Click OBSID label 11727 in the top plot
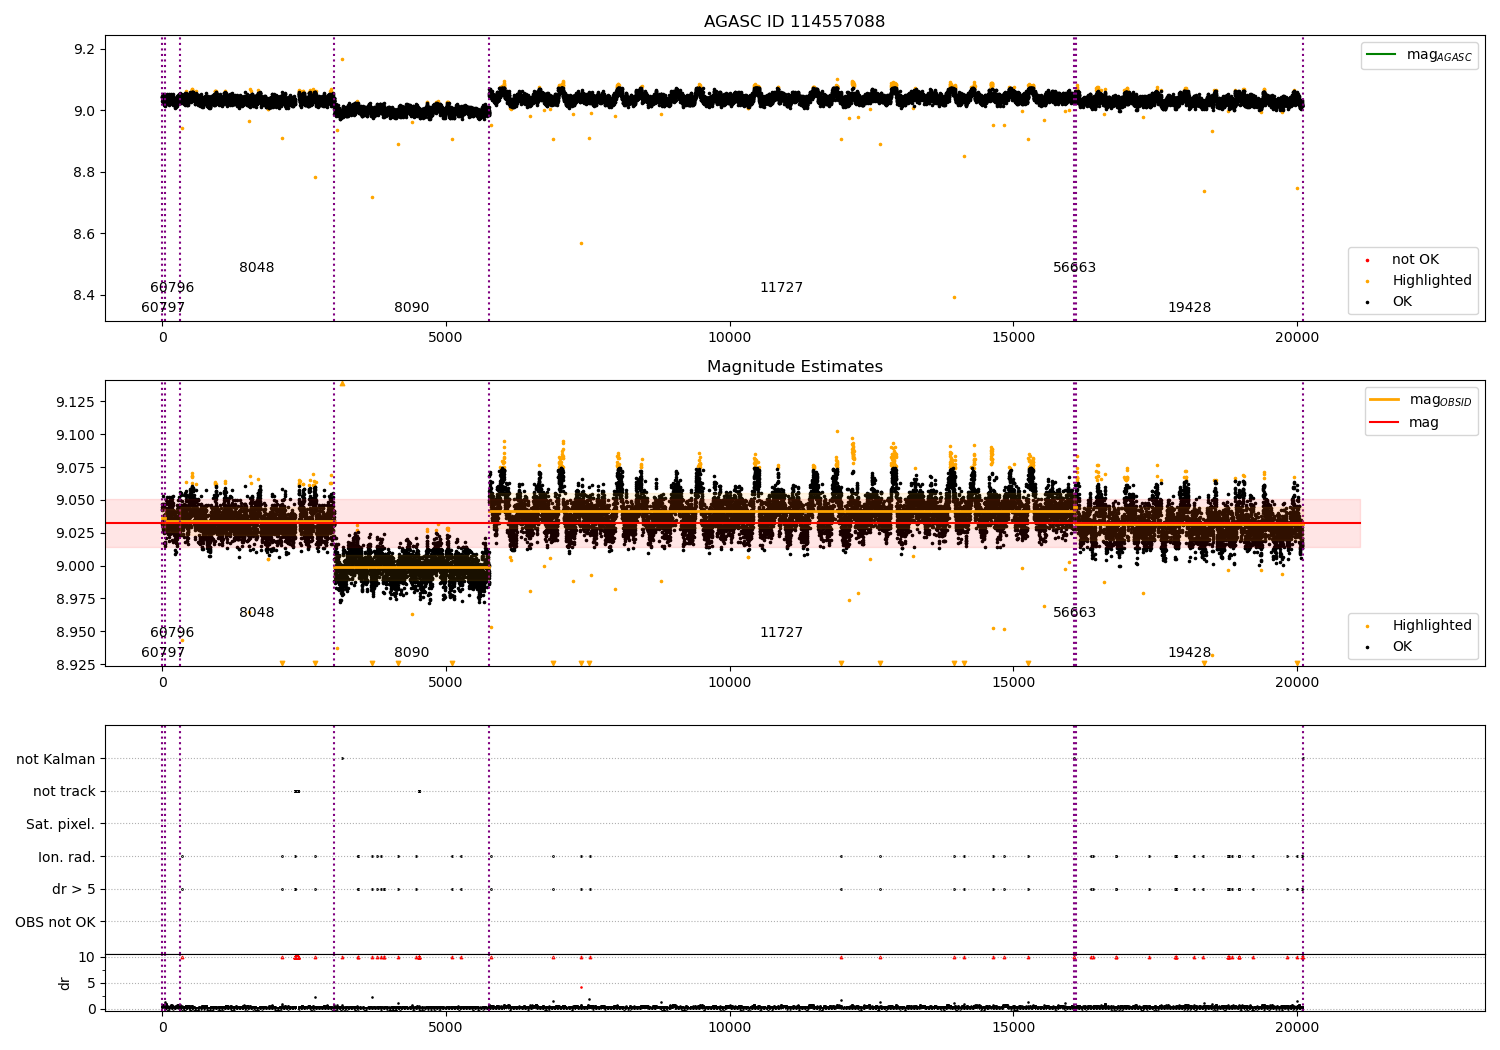 [781, 288]
